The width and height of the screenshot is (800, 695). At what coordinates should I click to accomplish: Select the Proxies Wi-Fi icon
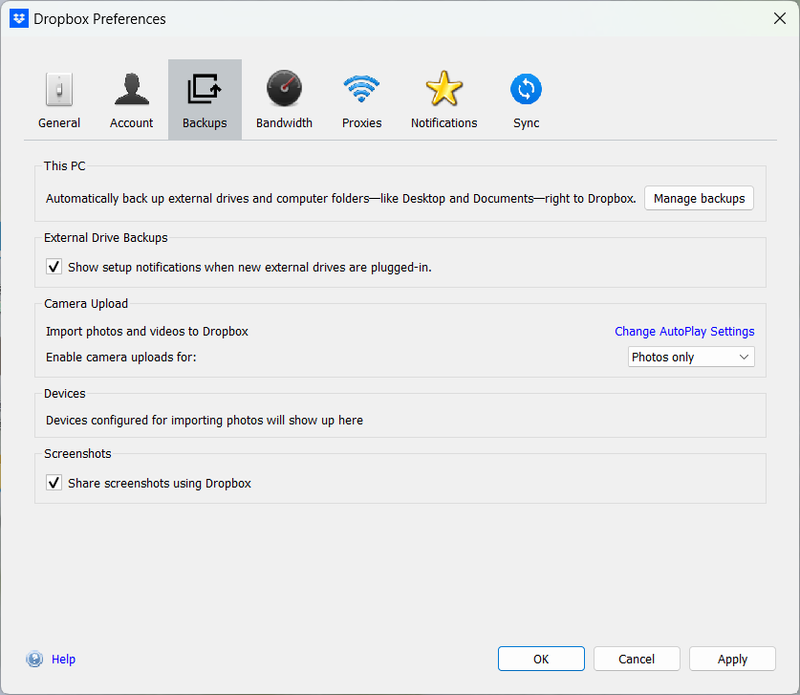362,90
